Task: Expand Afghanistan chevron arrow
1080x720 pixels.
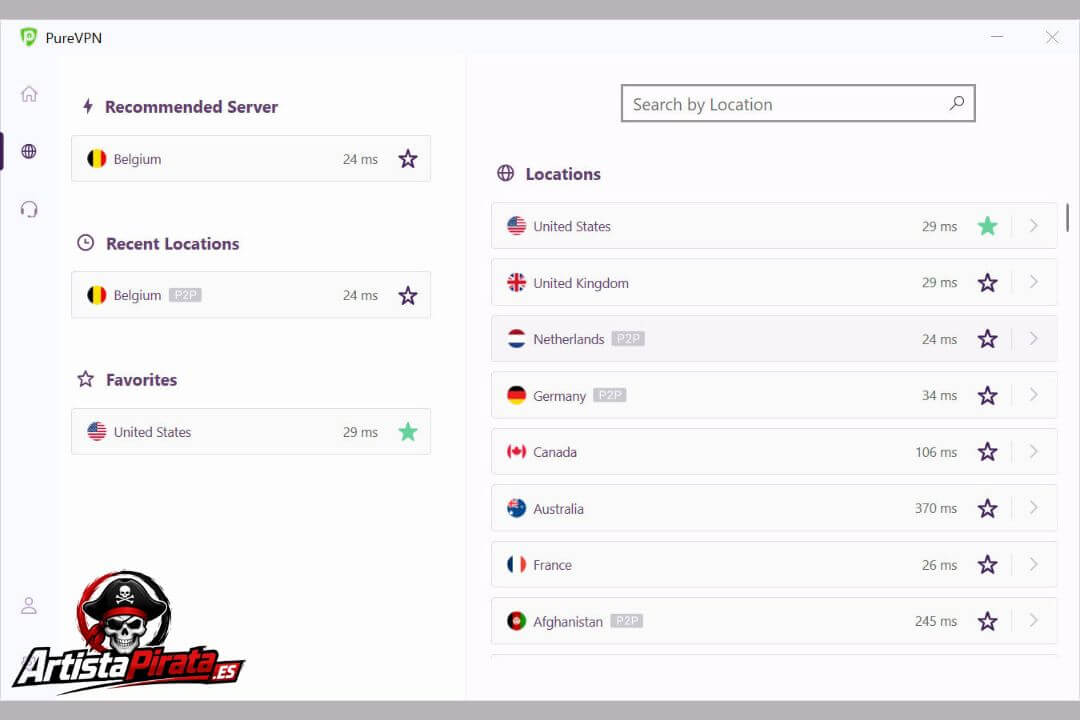Action: (1034, 621)
